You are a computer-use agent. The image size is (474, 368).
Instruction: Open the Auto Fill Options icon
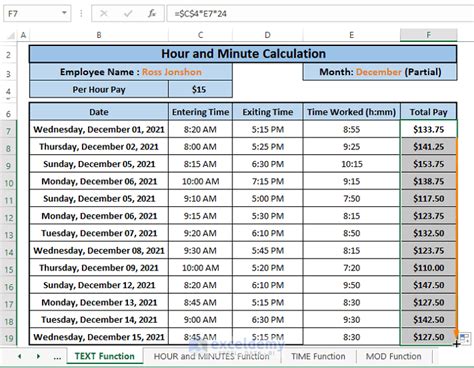(x=465, y=338)
